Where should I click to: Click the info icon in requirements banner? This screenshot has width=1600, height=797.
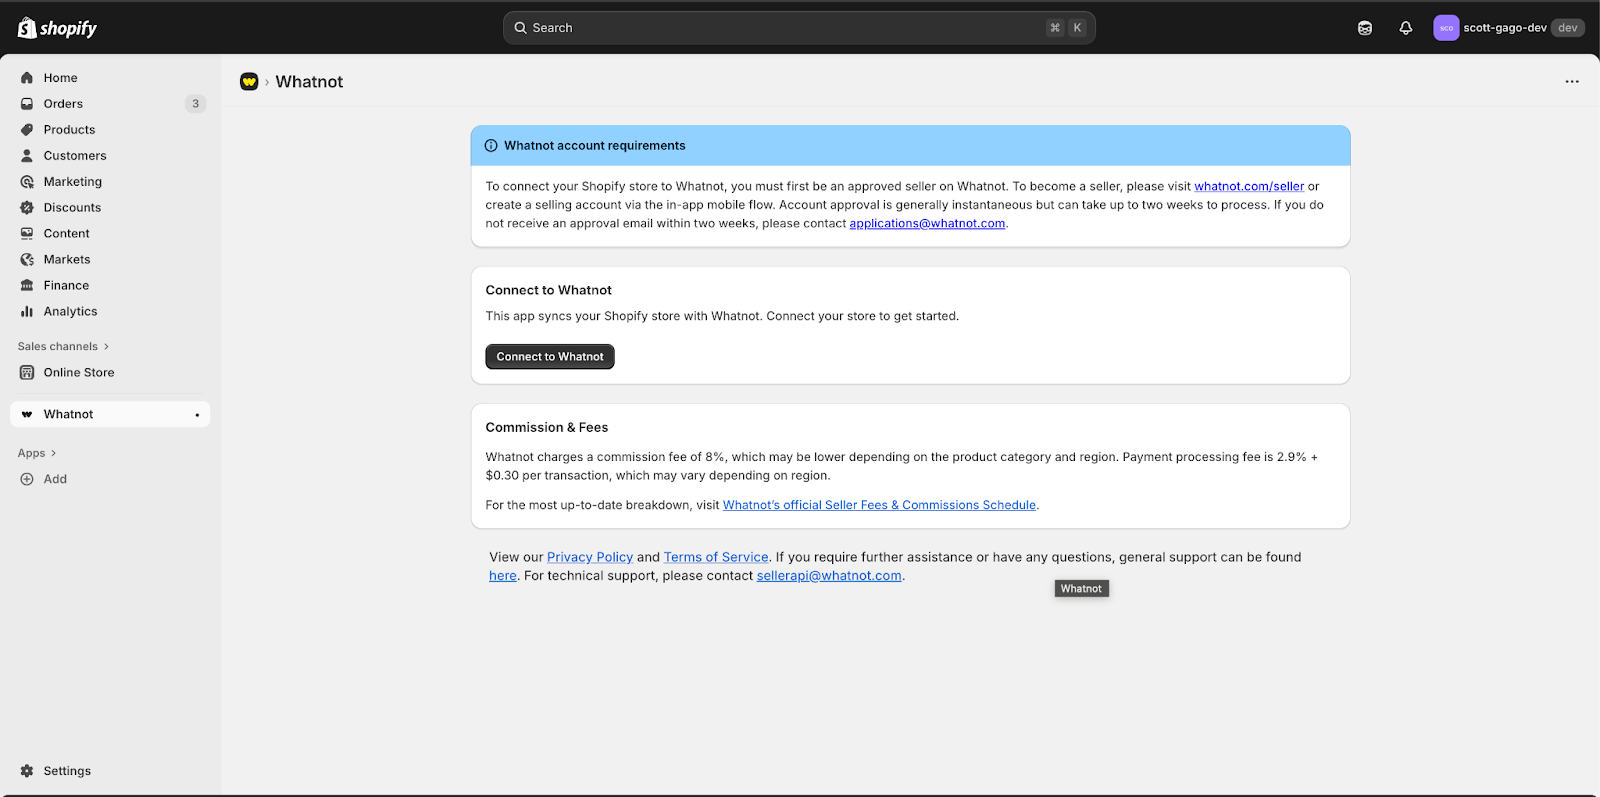[x=491, y=146]
